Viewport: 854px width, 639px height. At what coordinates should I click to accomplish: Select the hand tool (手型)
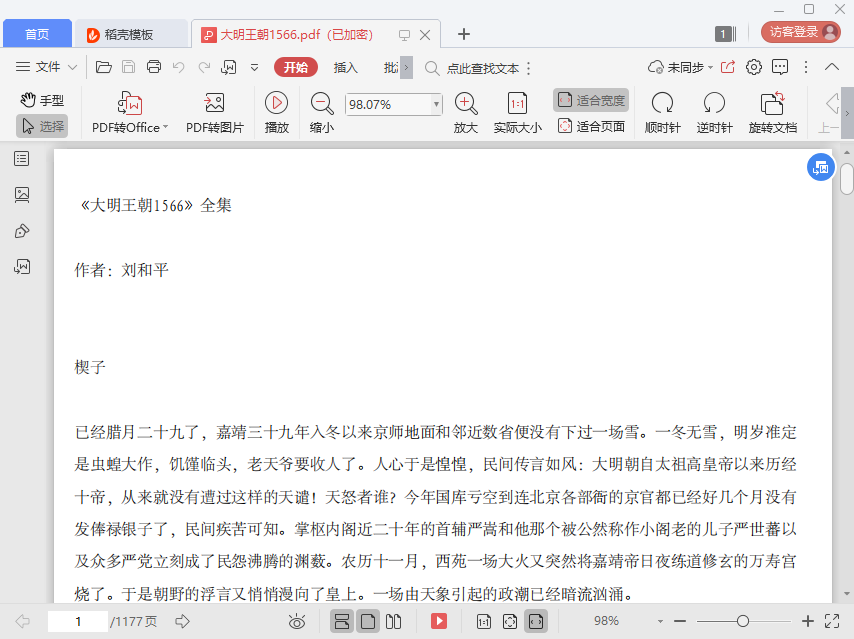(x=42, y=100)
